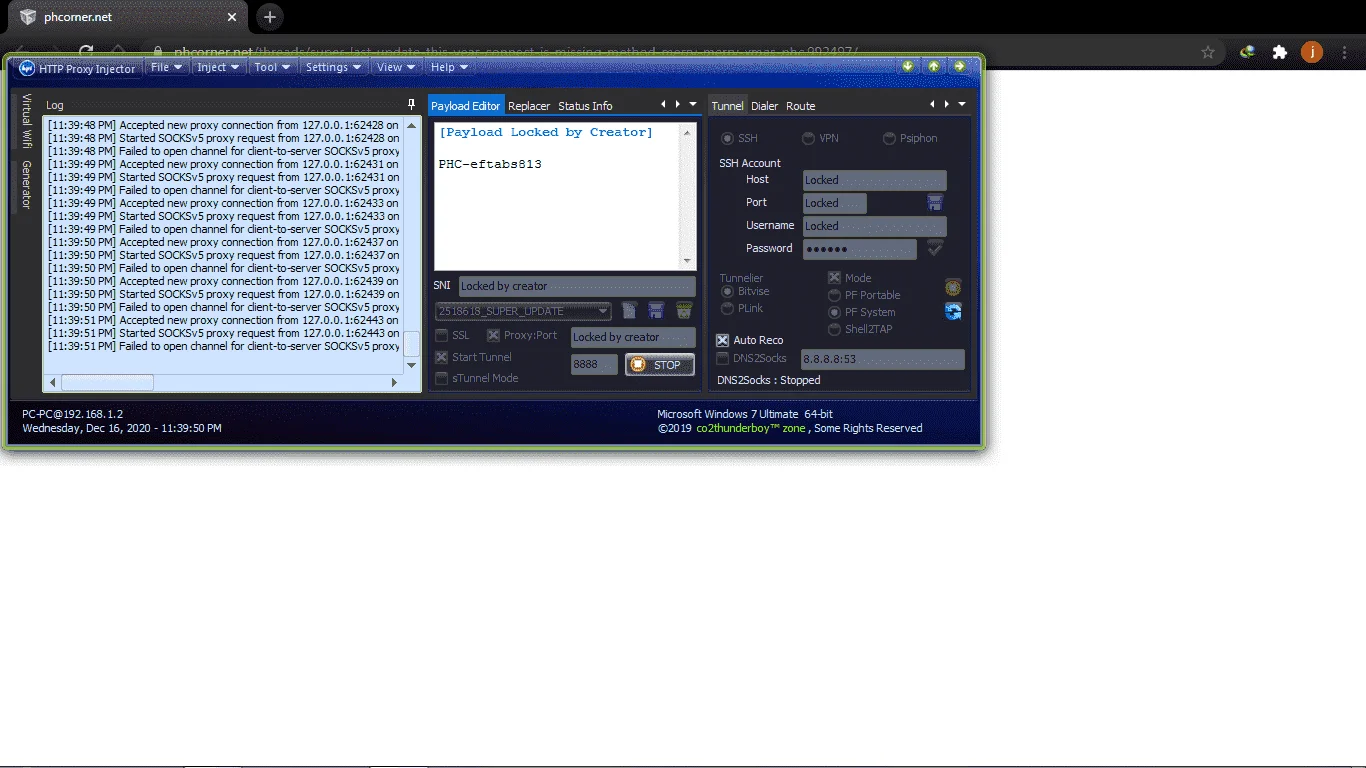Switch to the Replacer tab
The image size is (1366, 768).
(529, 106)
